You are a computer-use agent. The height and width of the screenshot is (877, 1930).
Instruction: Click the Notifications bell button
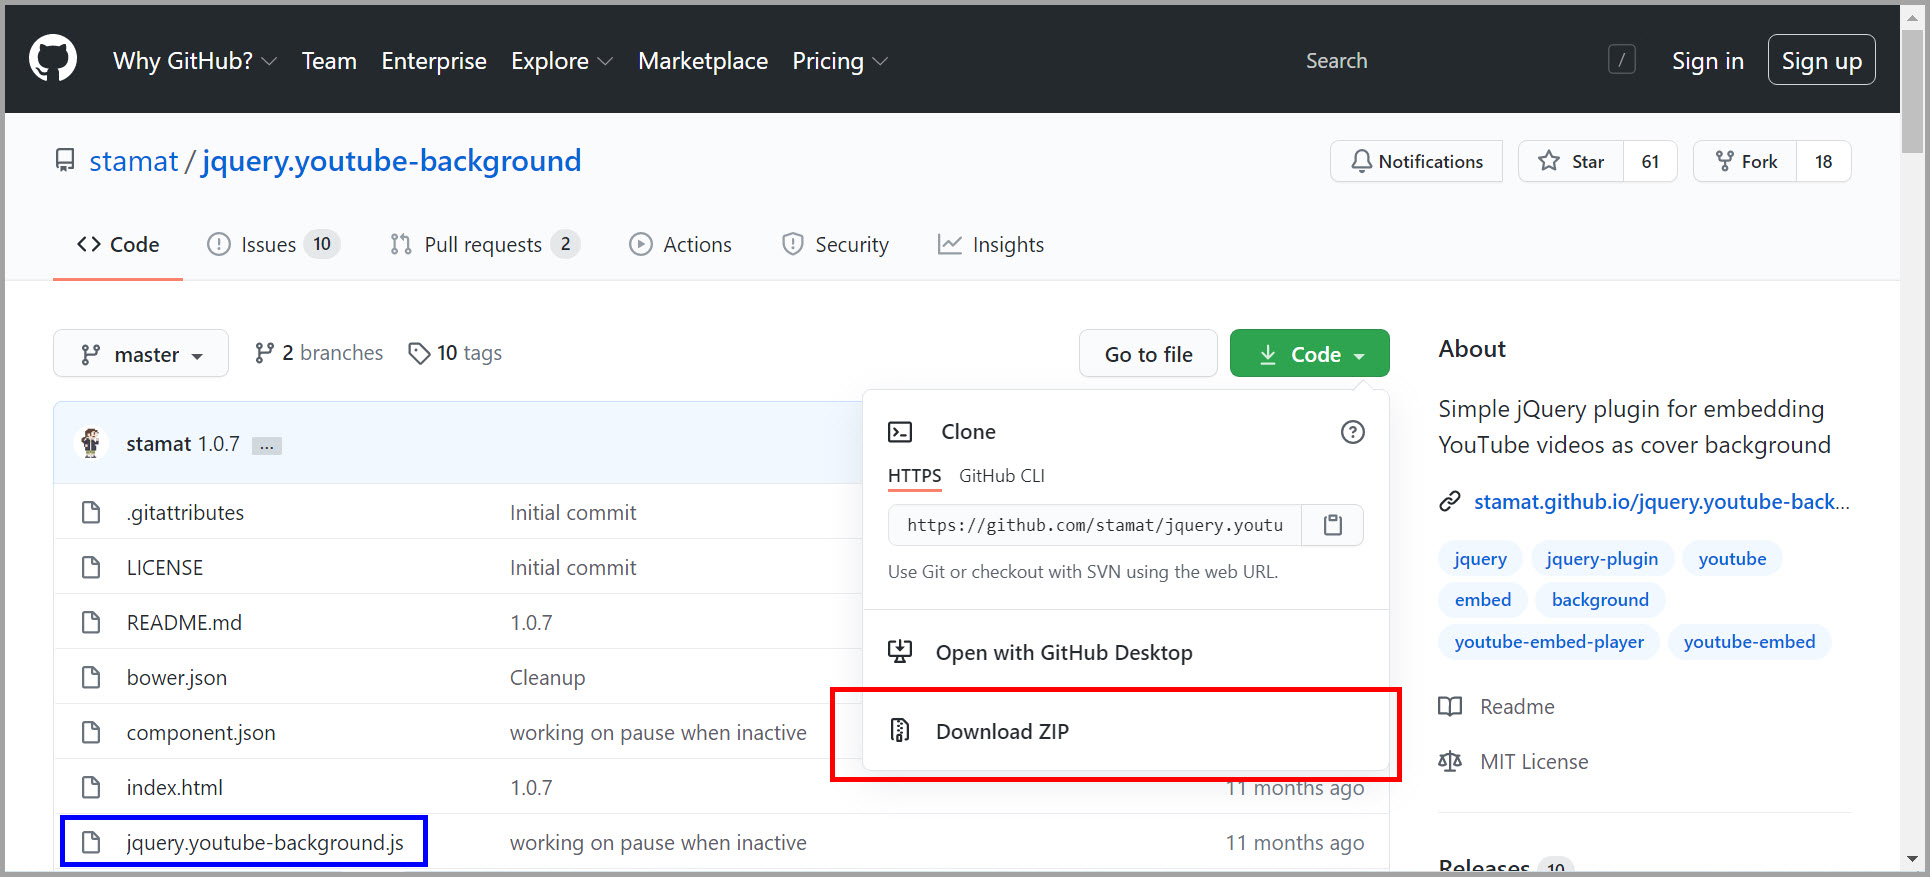[x=1416, y=161]
